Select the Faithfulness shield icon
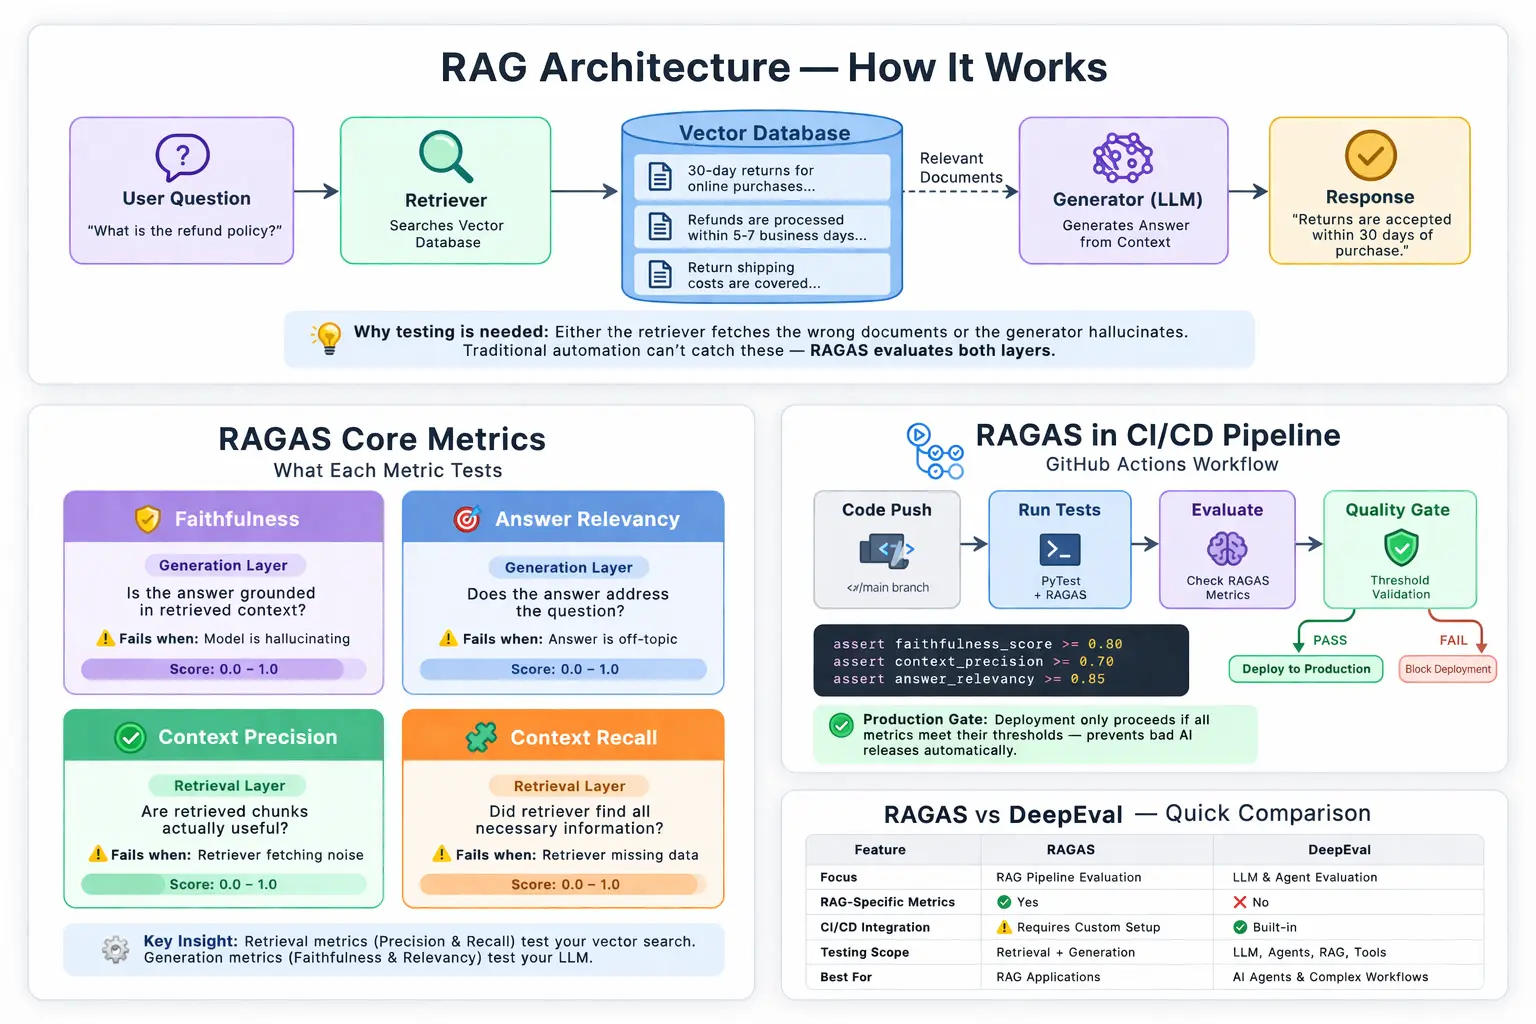 (147, 518)
